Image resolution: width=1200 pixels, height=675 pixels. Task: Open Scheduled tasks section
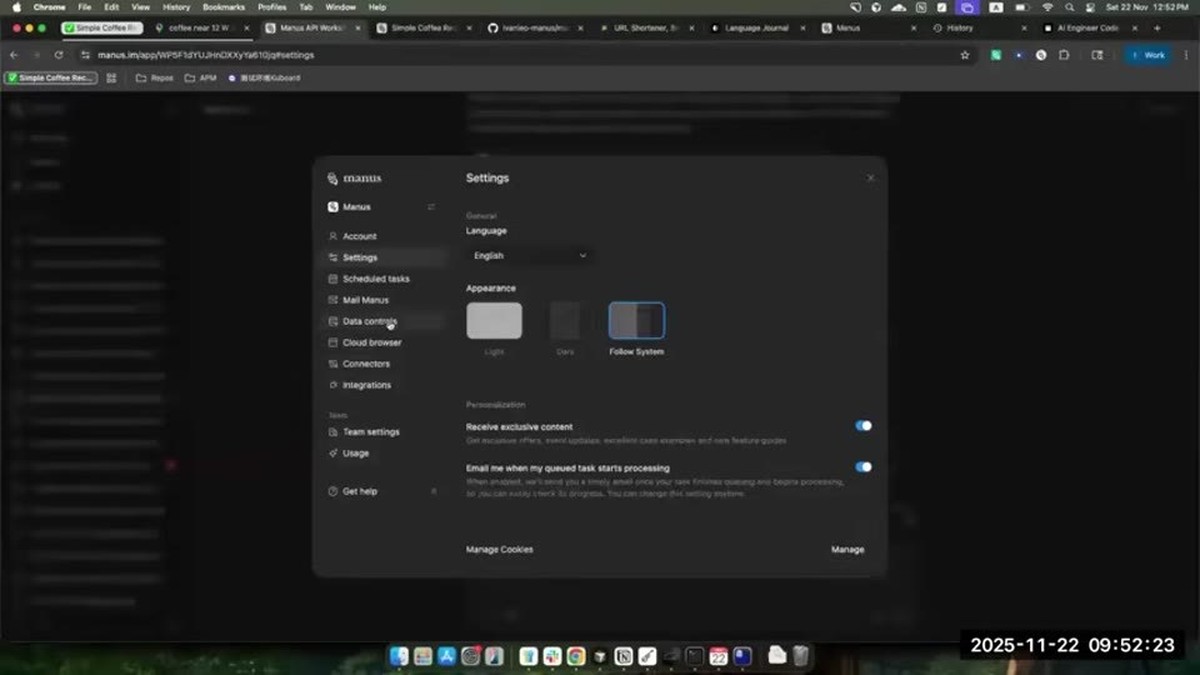385,279
